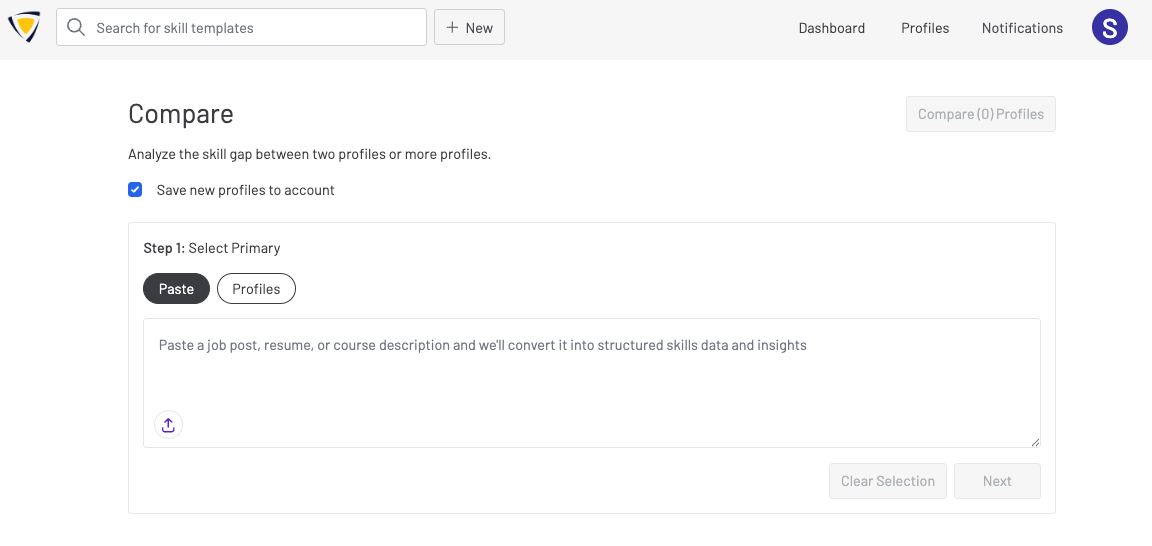The image size is (1152, 546).
Task: Click the Next button
Action: [x=997, y=481]
